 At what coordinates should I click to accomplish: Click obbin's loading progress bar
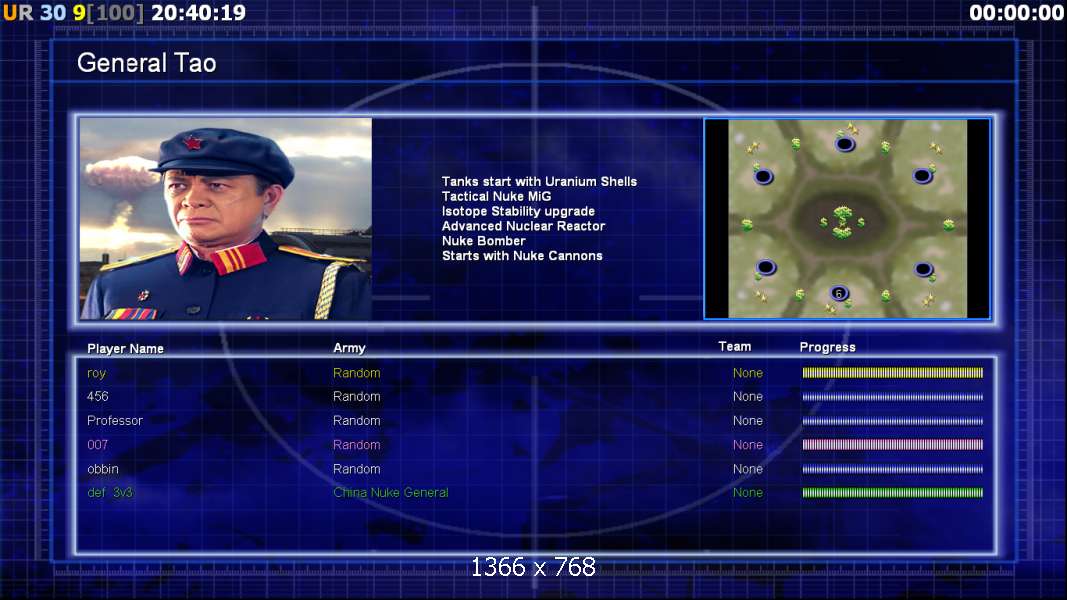(893, 469)
